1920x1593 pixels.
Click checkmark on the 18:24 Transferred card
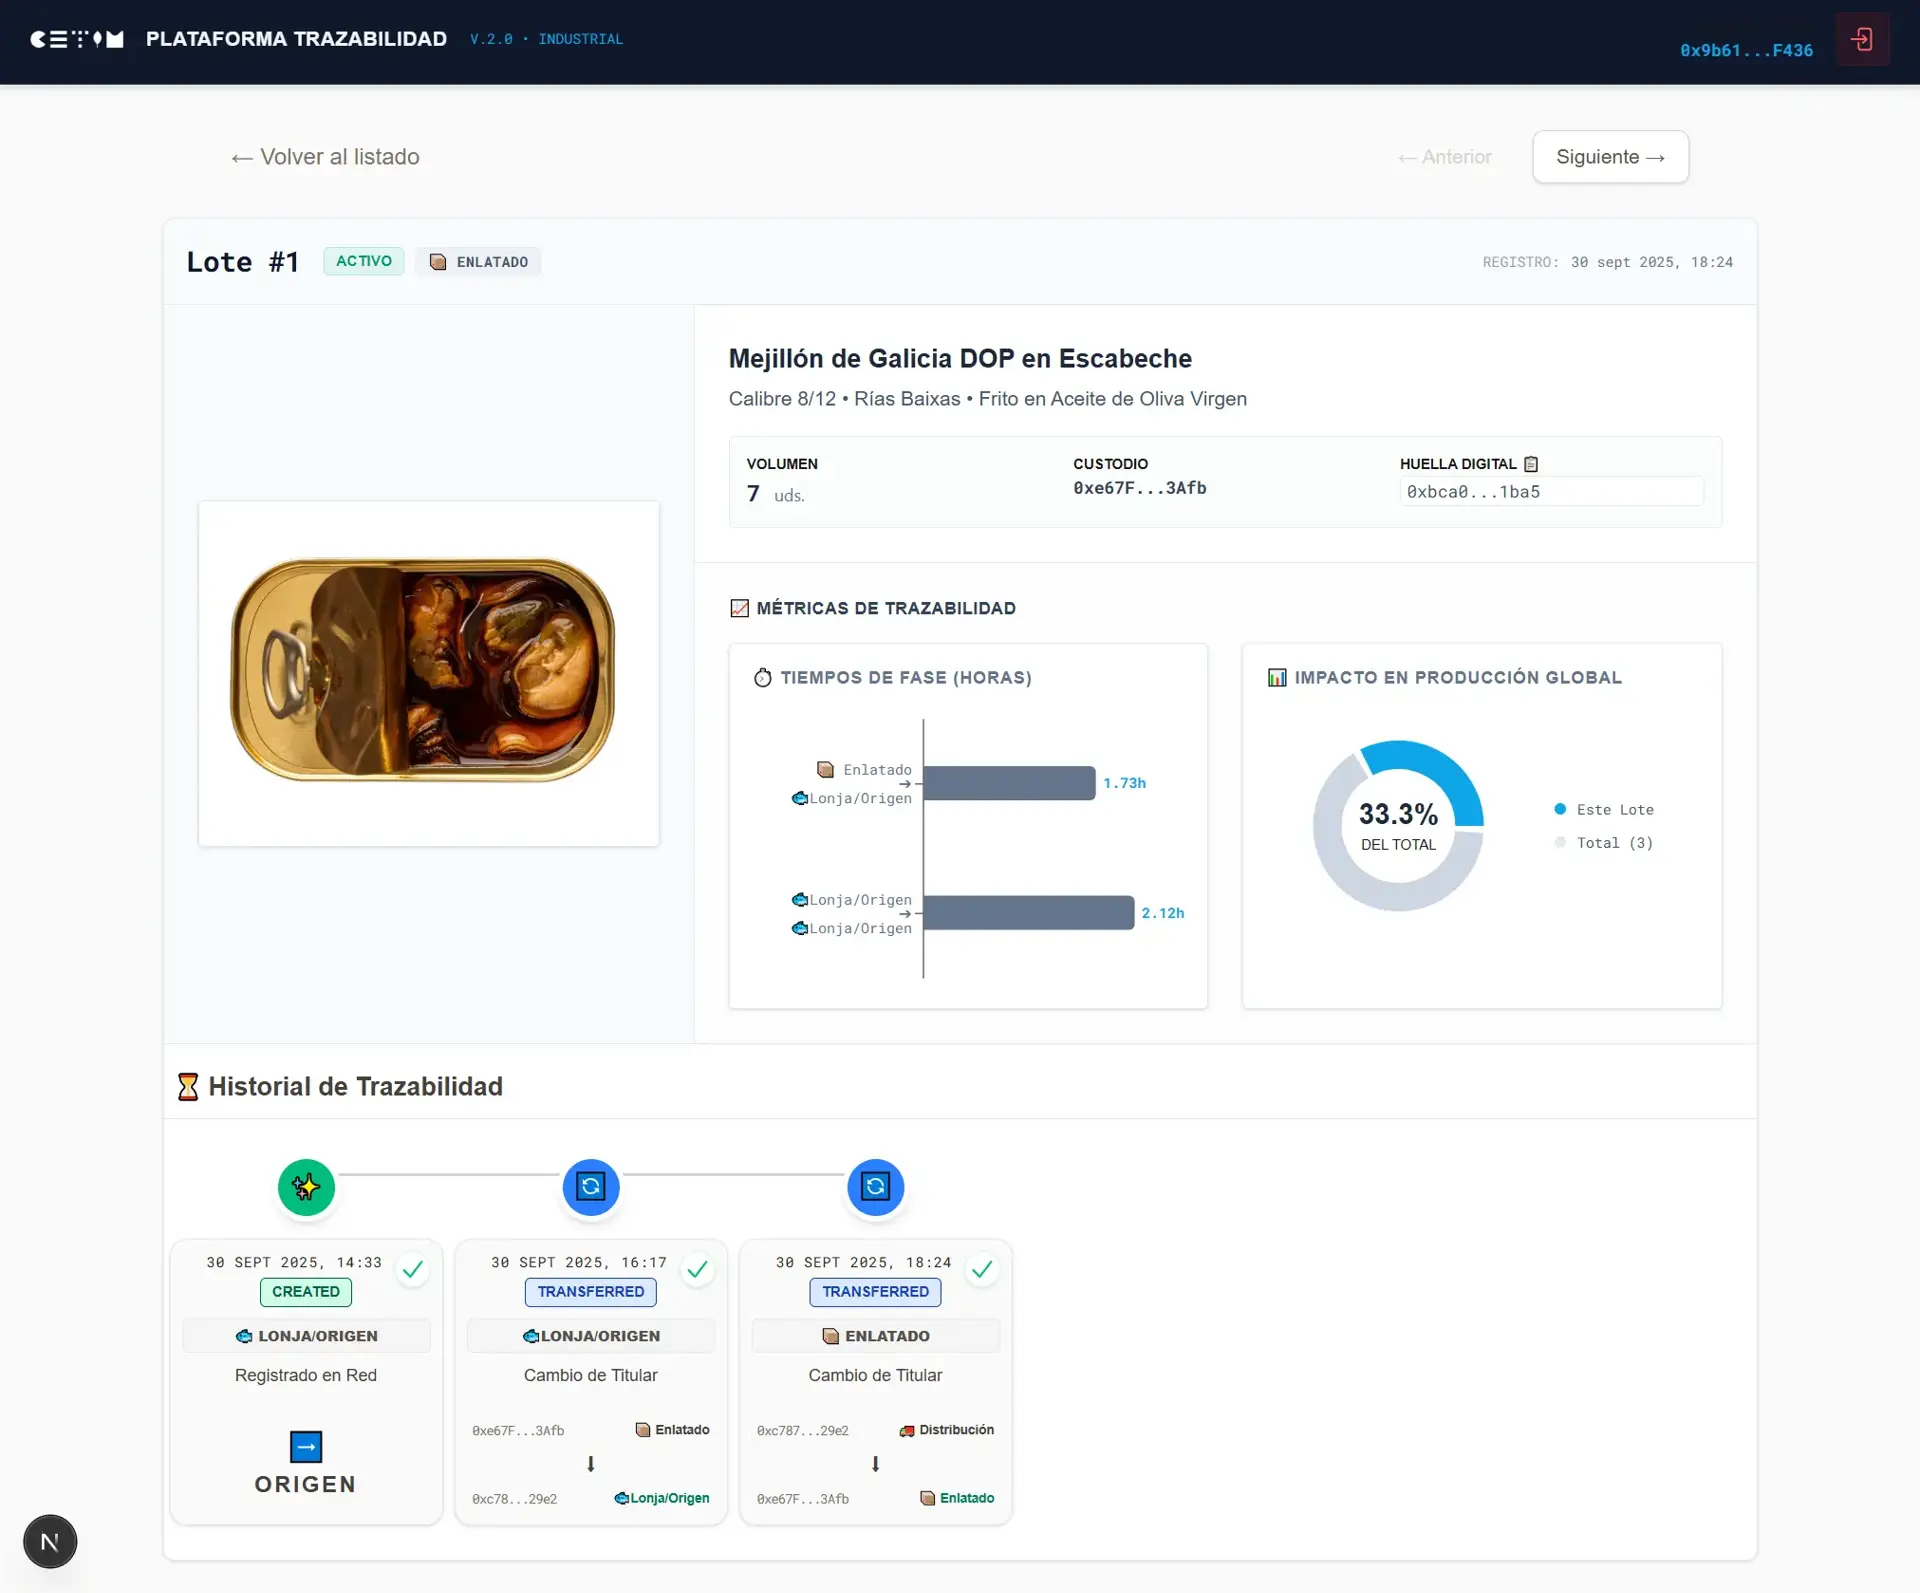[982, 1270]
